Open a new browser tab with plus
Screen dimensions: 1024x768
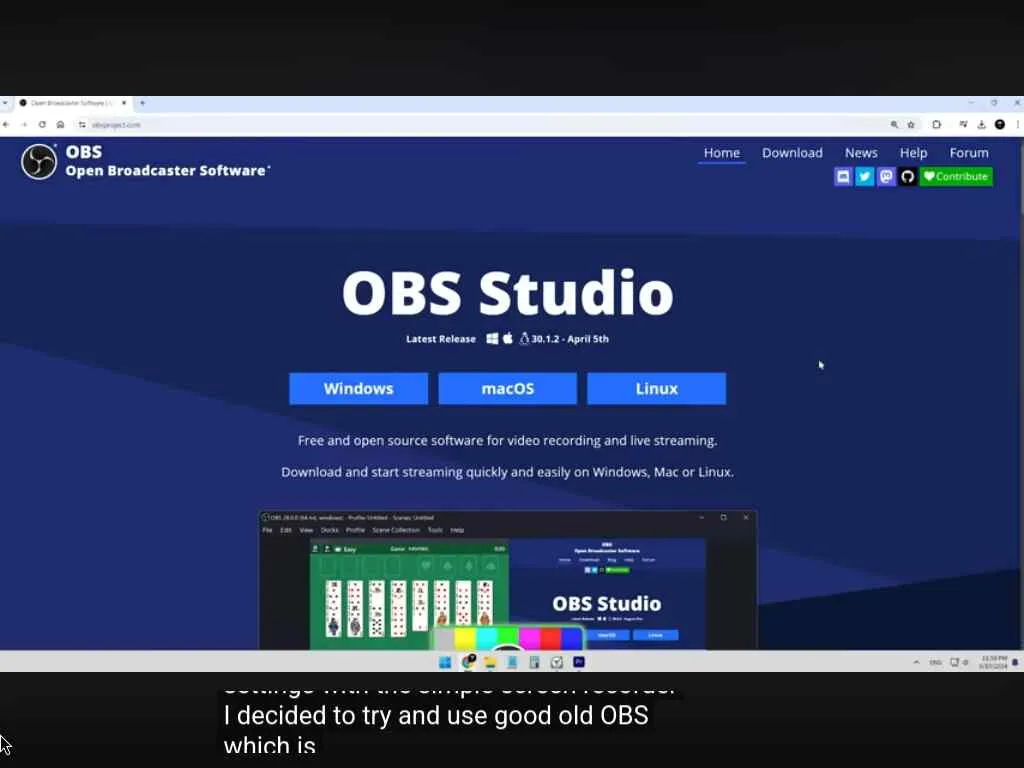click(x=142, y=103)
